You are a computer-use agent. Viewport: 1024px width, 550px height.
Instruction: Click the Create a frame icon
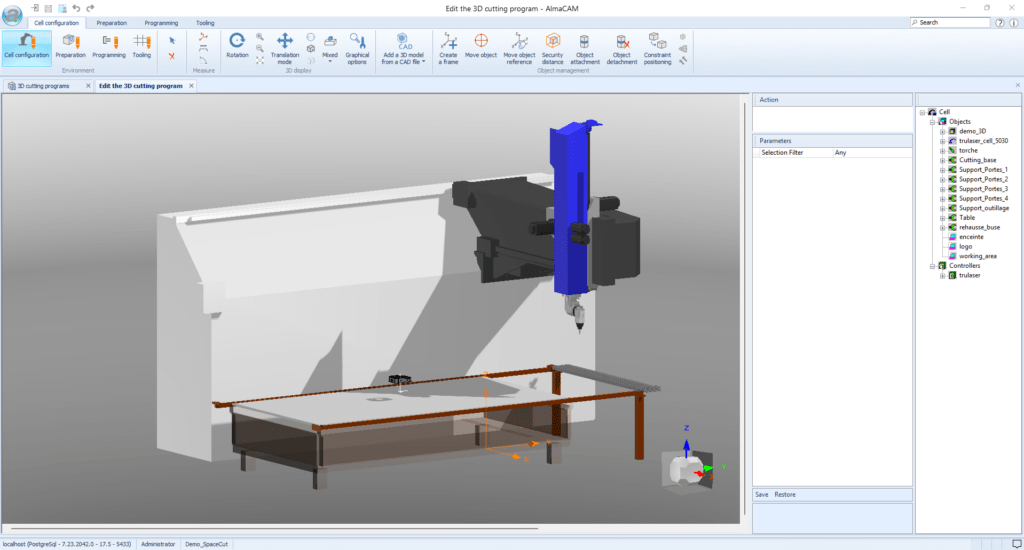coord(448,41)
